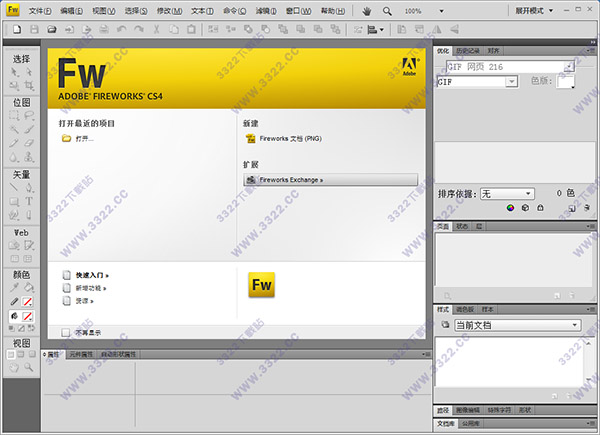Collapse the right panel dock arrows
600x435 pixels.
click(593, 42)
